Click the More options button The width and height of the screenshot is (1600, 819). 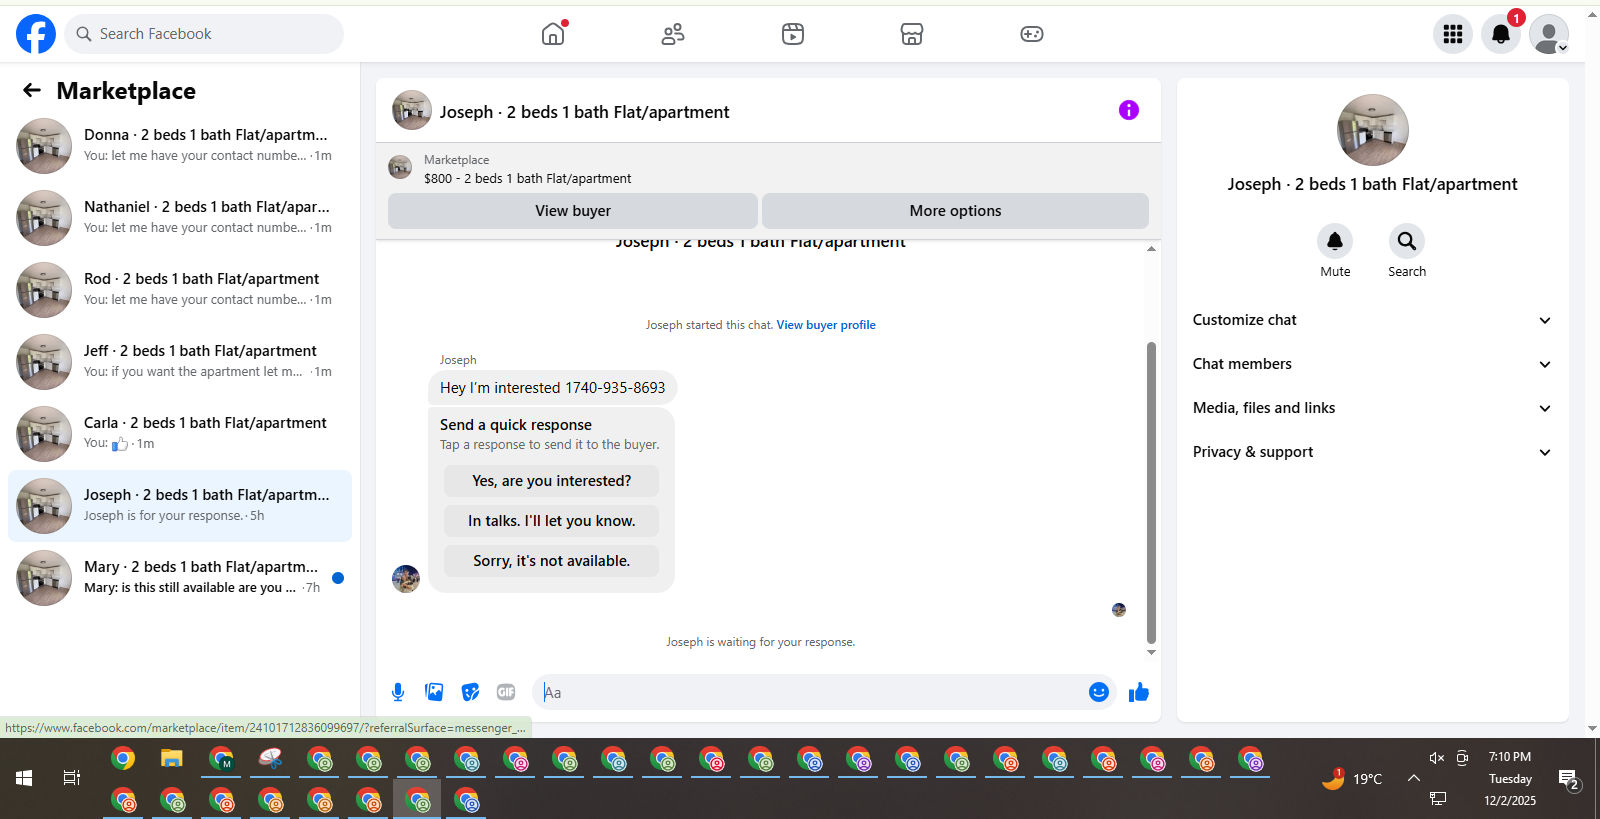[x=955, y=211]
